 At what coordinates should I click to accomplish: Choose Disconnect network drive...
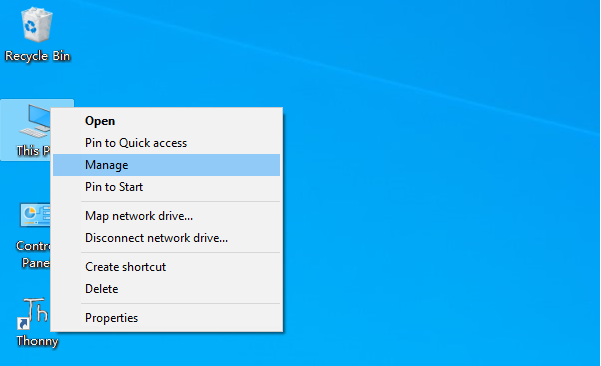(166, 238)
